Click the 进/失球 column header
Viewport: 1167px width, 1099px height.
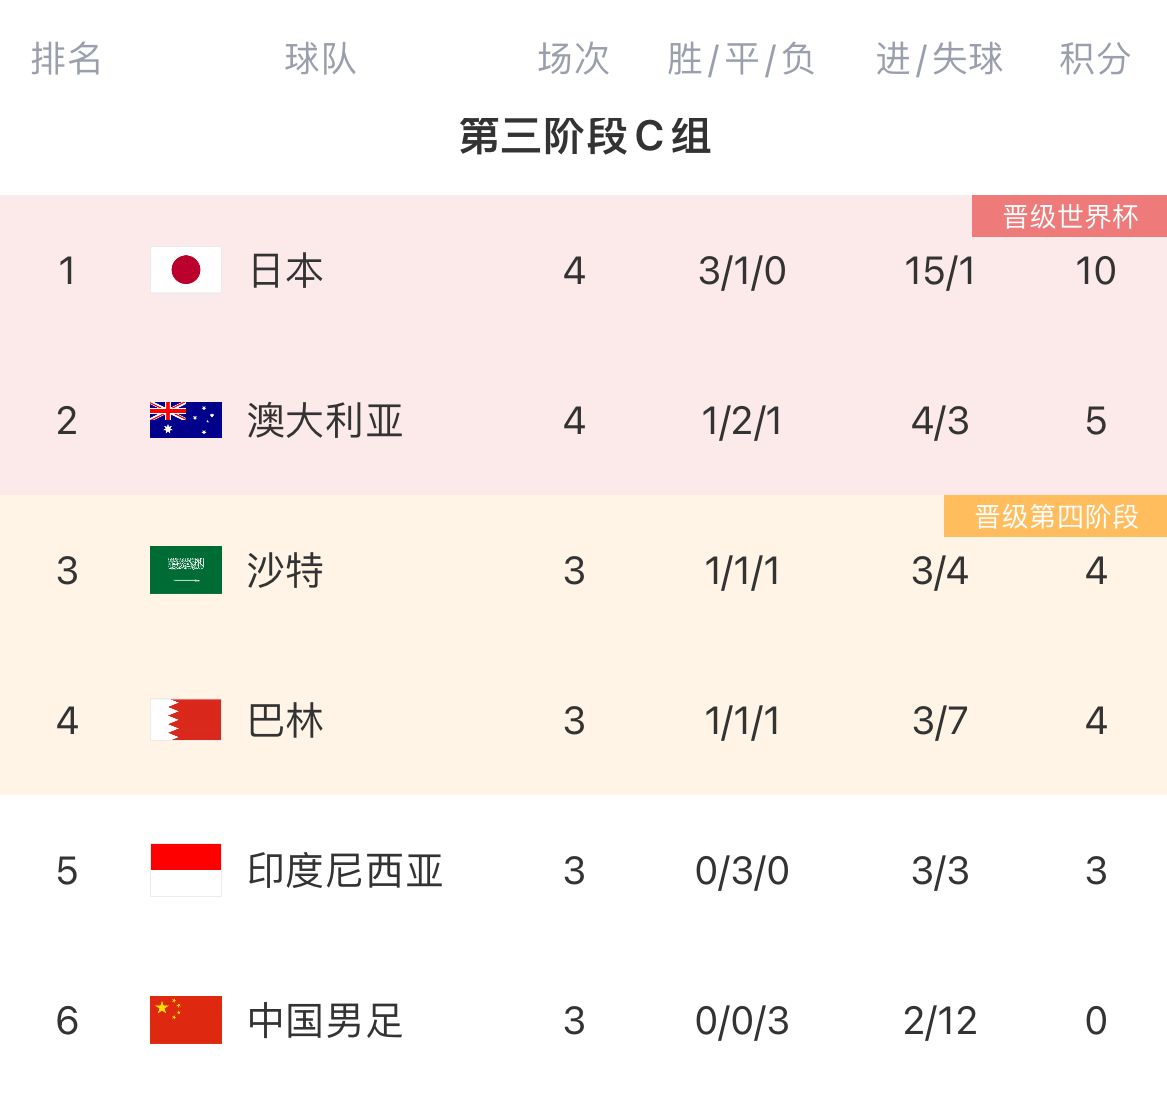coord(939,59)
